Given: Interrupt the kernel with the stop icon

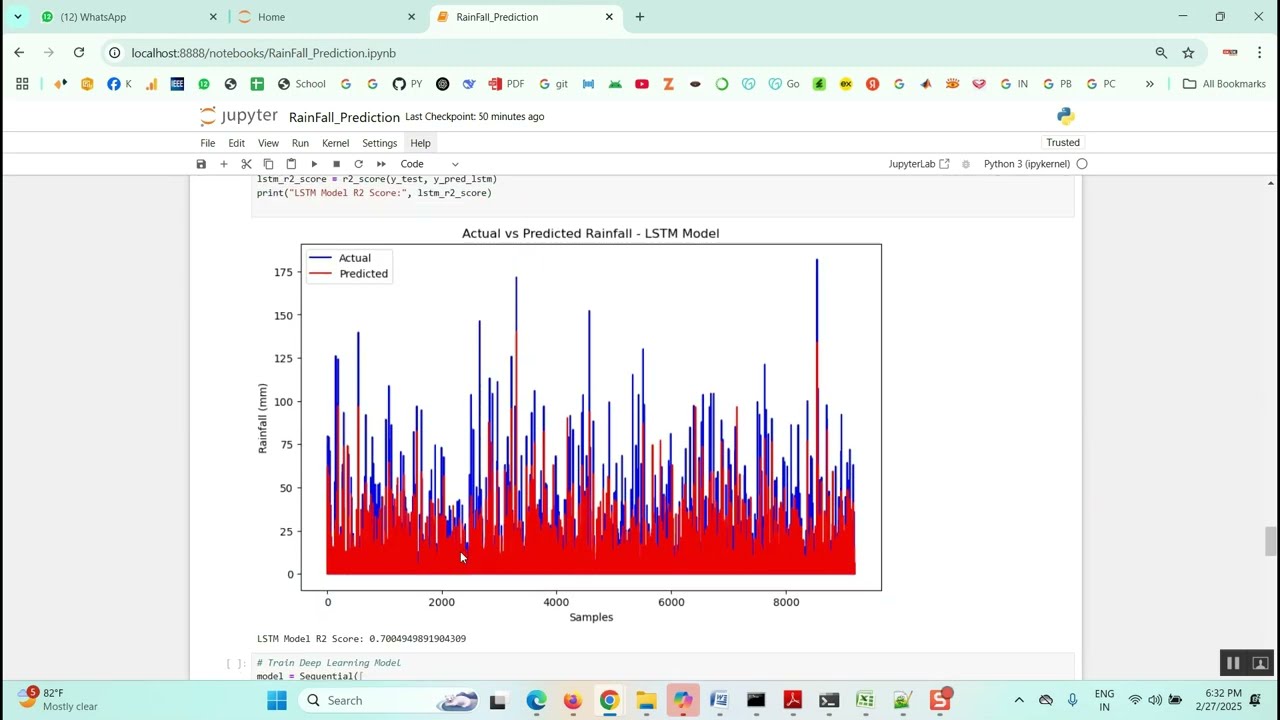Looking at the screenshot, I should point(336,164).
